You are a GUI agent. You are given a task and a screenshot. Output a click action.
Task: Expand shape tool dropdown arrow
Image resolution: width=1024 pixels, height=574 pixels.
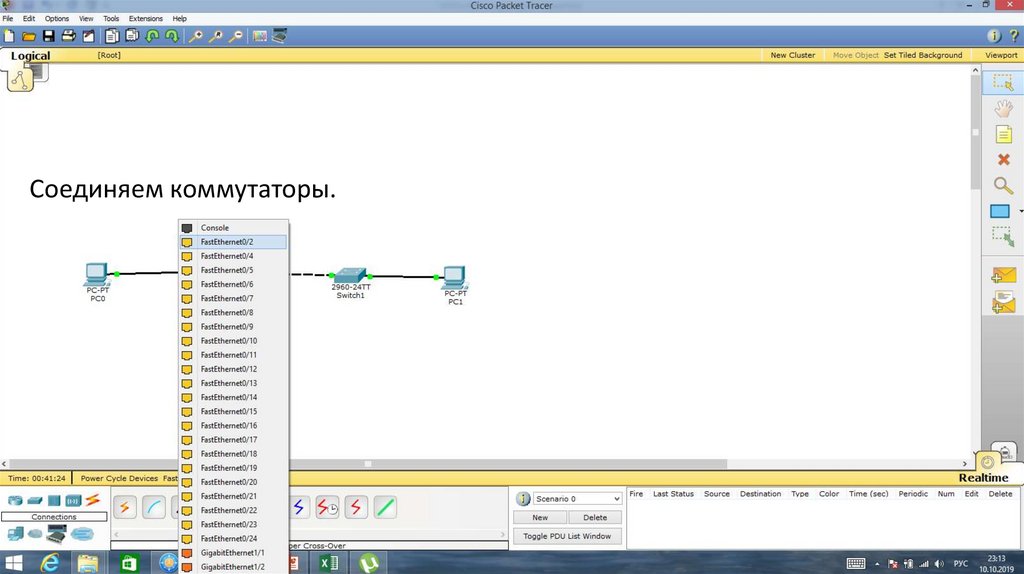coord(1020,211)
